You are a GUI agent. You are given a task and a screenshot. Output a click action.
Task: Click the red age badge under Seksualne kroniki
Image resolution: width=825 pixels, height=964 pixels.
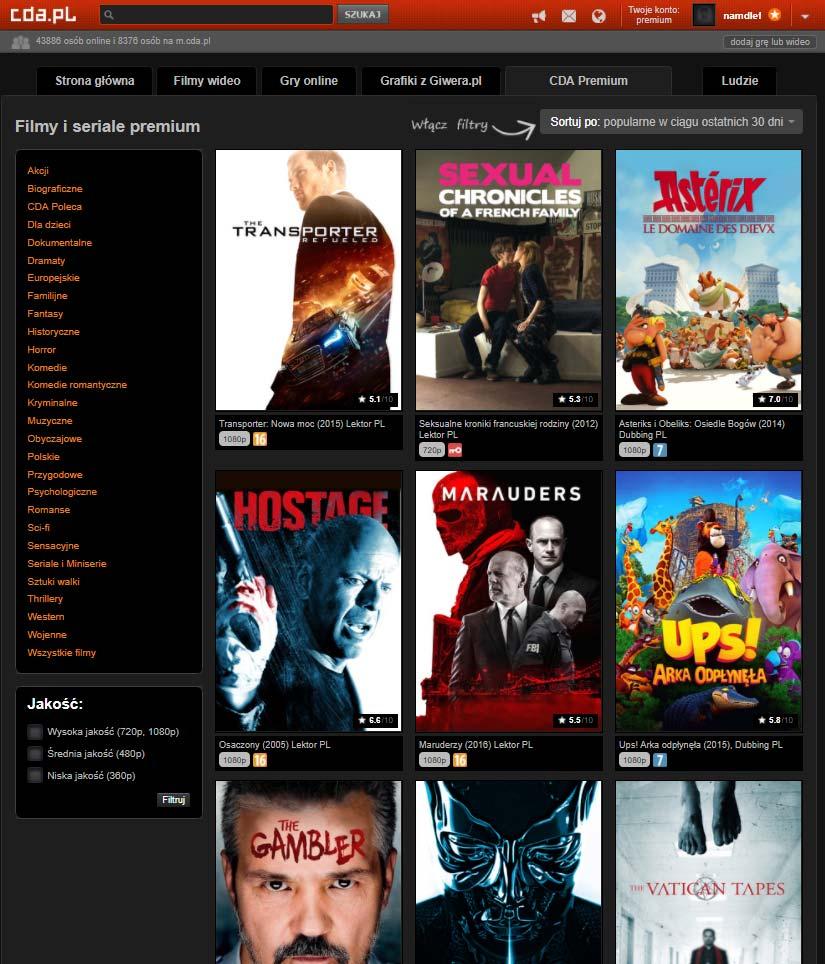[454, 450]
